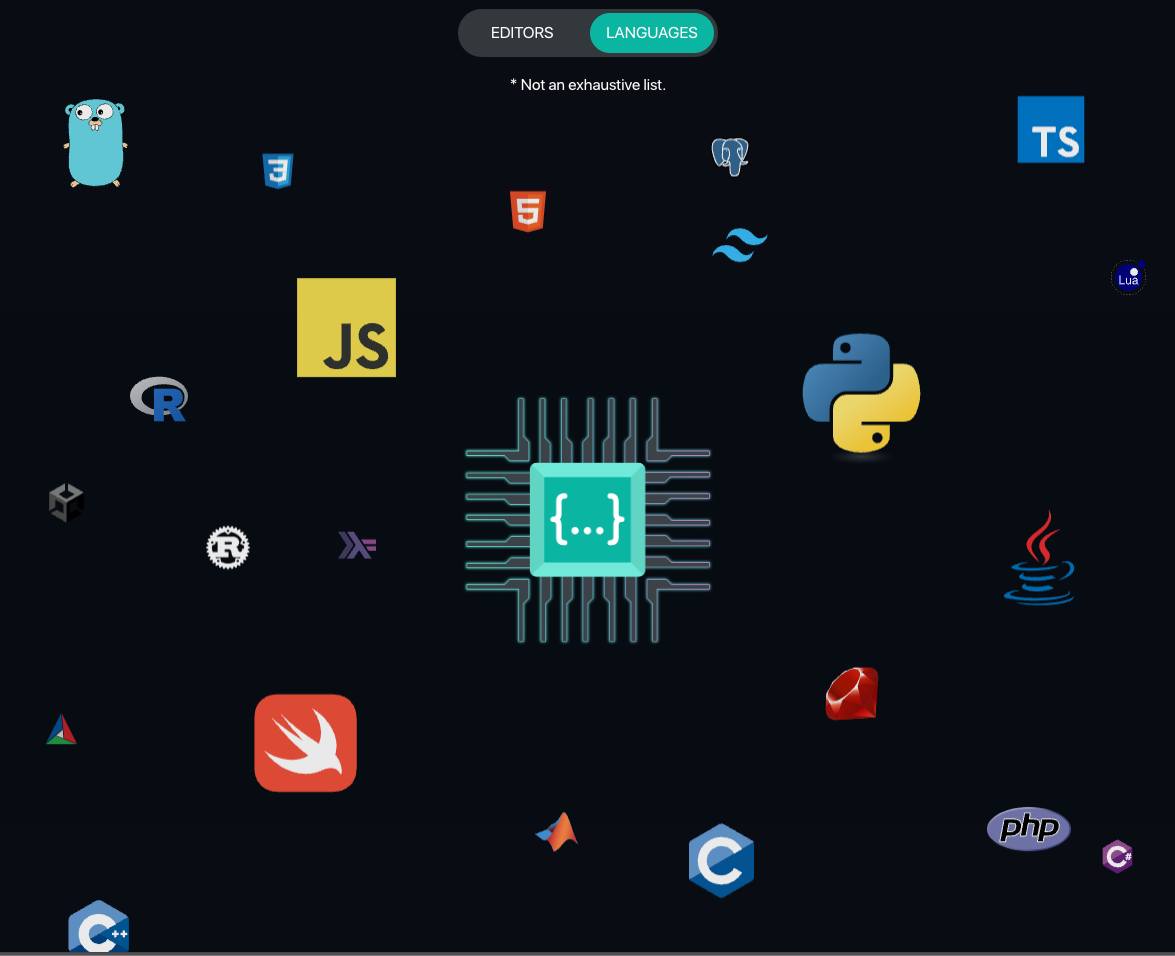
Task: Click the CSS3 shield icon
Action: (278, 171)
